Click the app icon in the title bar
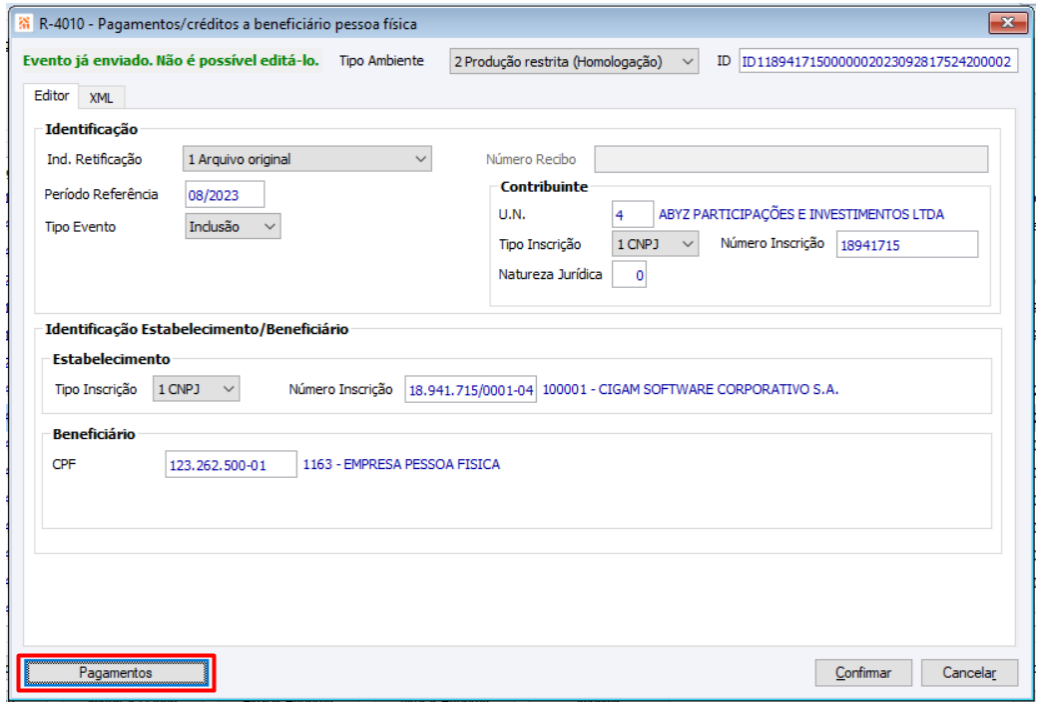Image resolution: width=1042 pixels, height=711 pixels. click(x=24, y=23)
